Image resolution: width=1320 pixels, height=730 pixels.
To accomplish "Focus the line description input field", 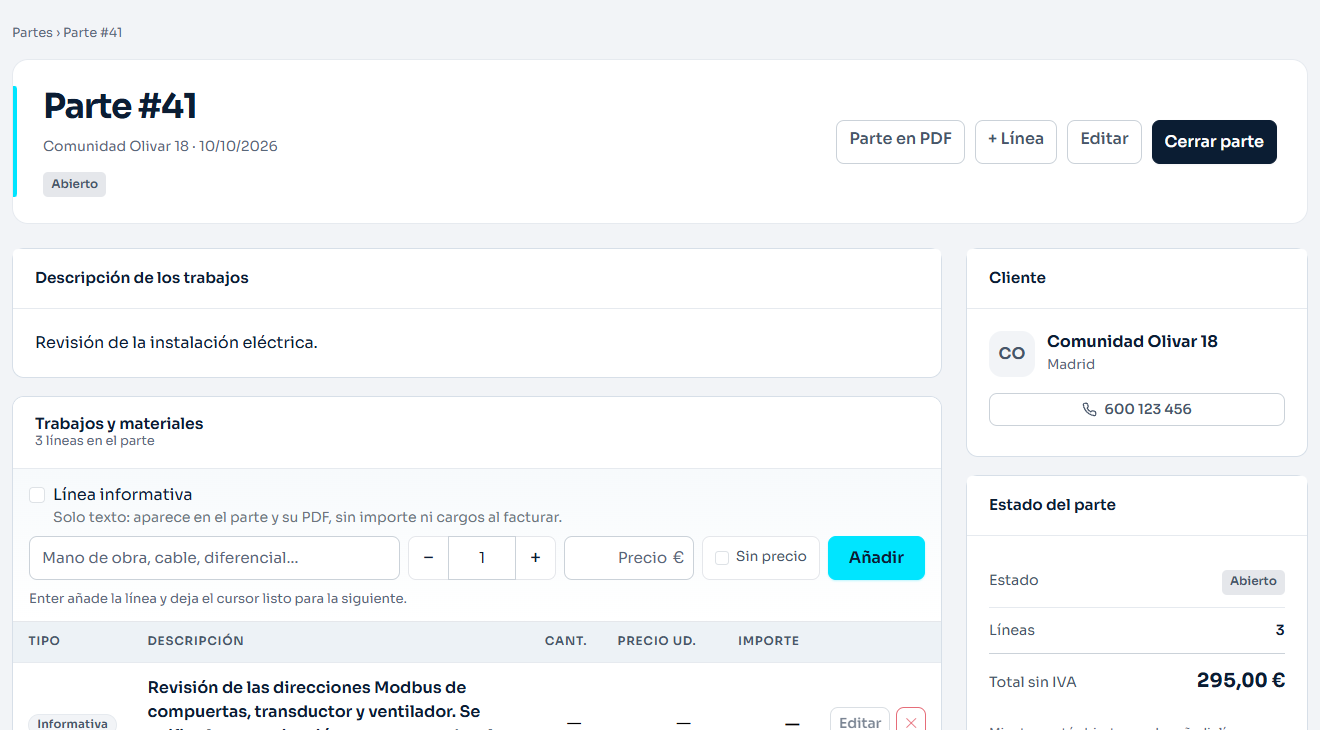I will click(215, 558).
